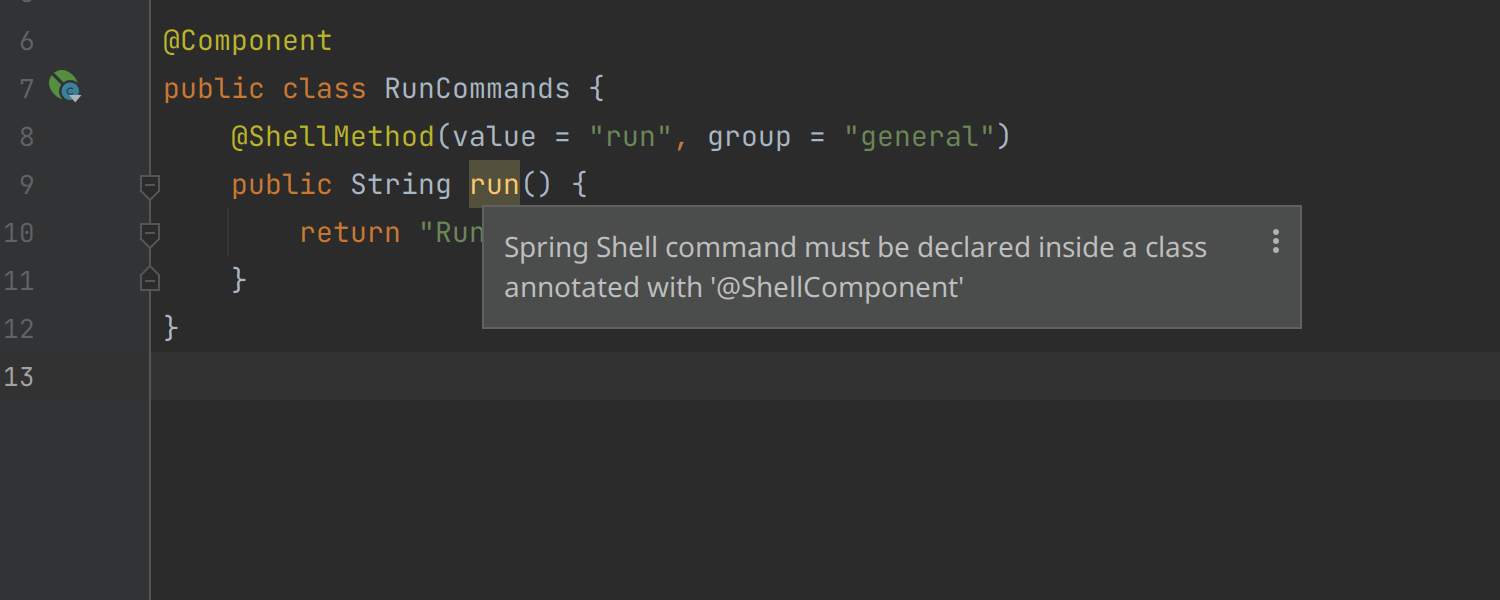Collapse the run() method fold marker on line 9
The height and width of the screenshot is (600, 1500).
[150, 185]
